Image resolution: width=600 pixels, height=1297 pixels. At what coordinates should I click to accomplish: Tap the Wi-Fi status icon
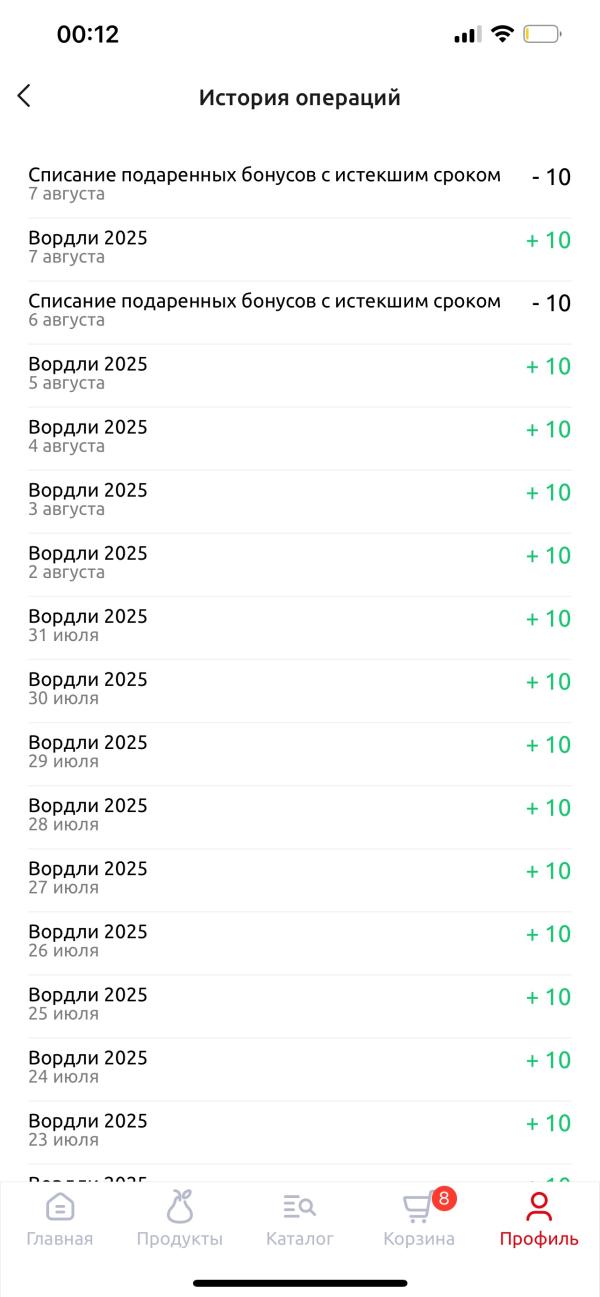pyautogui.click(x=502, y=35)
